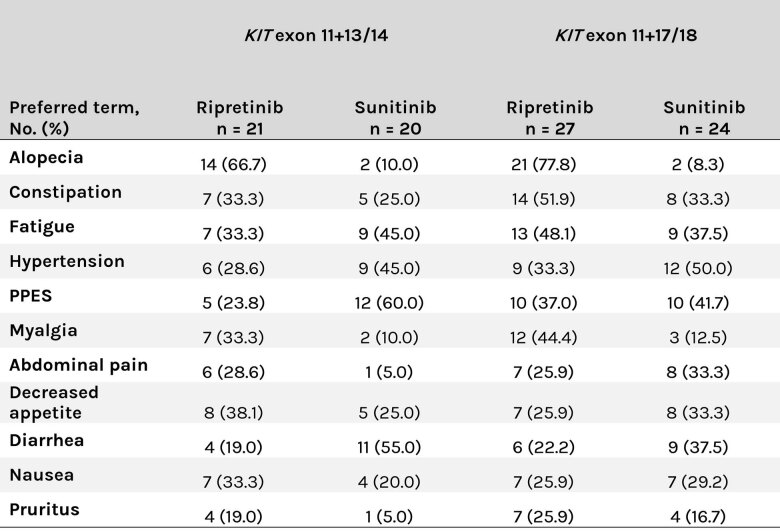The height and width of the screenshot is (532, 780).
Task: Click the Ripretinib n = 21 column header
Action: click(x=240, y=118)
